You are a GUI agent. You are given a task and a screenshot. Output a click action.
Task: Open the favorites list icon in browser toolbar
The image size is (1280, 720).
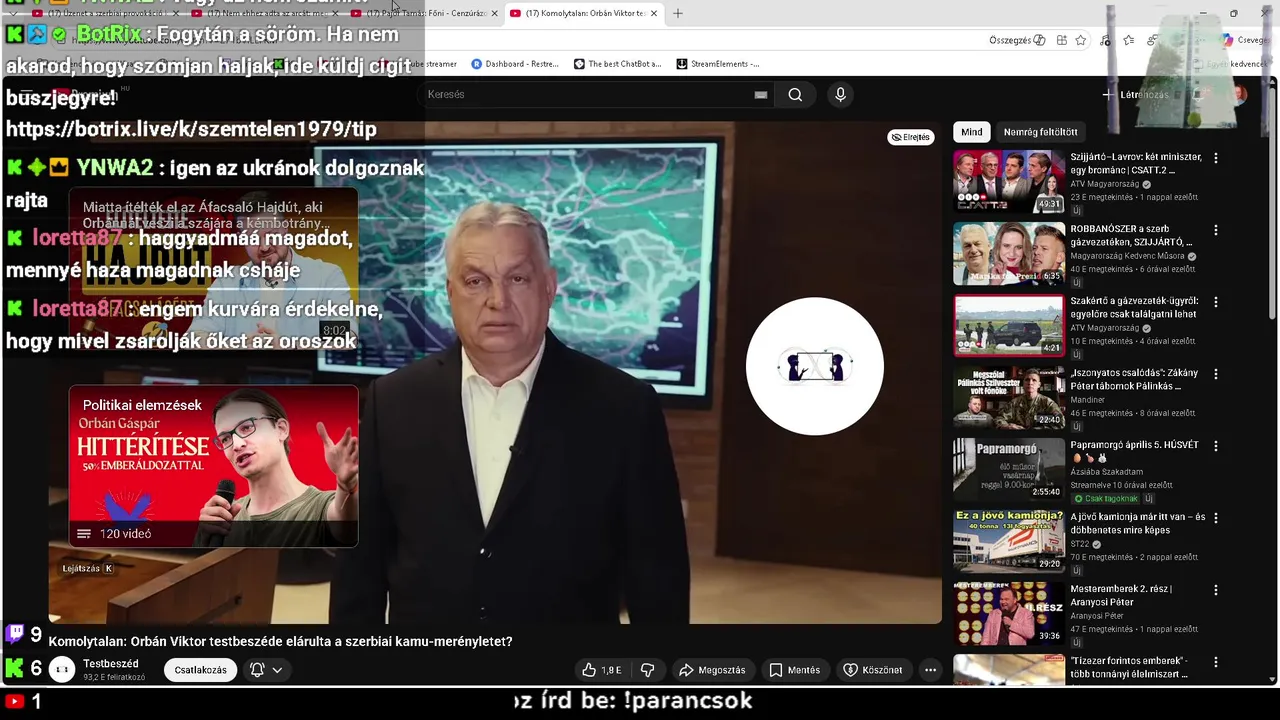1128,40
